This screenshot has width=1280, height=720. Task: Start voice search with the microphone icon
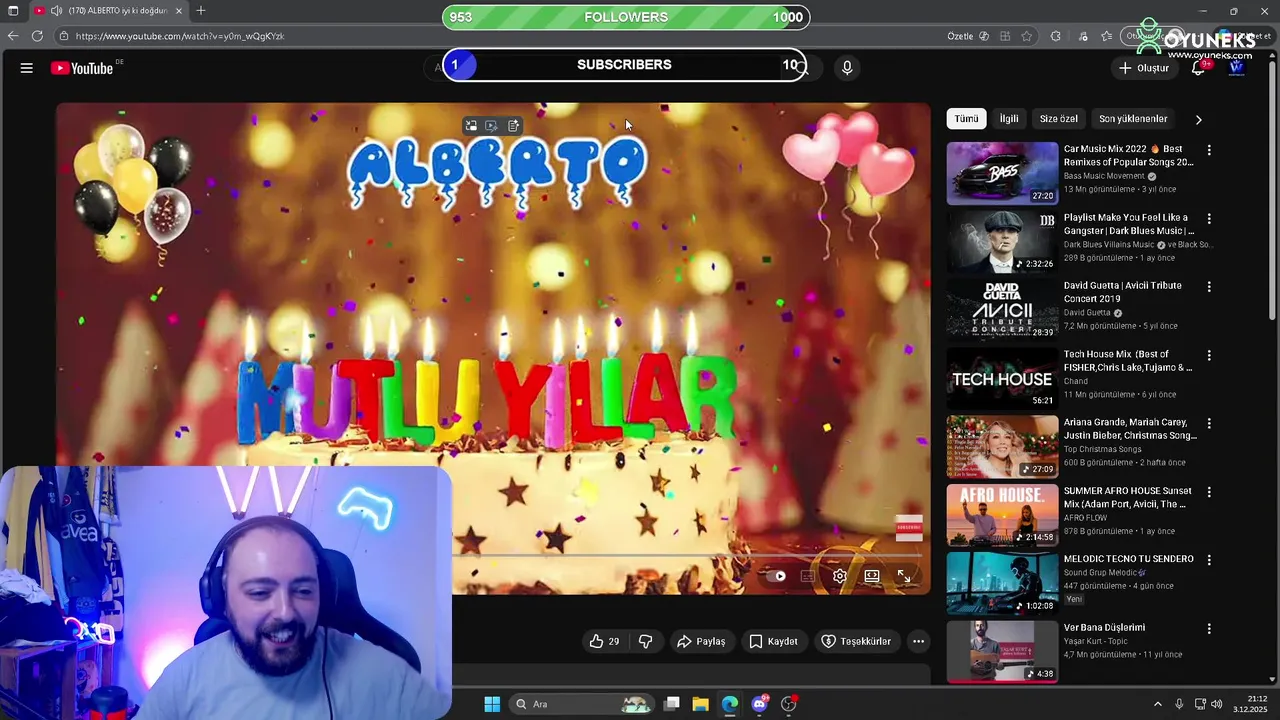tap(847, 68)
